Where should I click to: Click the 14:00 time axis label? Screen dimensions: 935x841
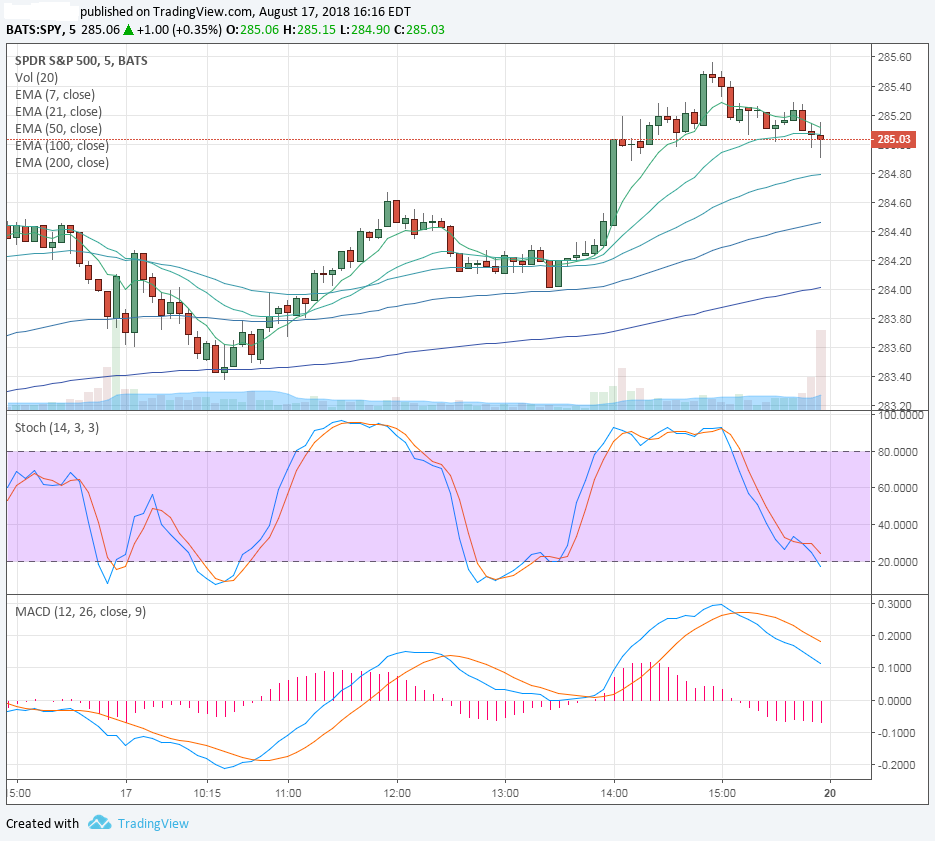click(614, 793)
